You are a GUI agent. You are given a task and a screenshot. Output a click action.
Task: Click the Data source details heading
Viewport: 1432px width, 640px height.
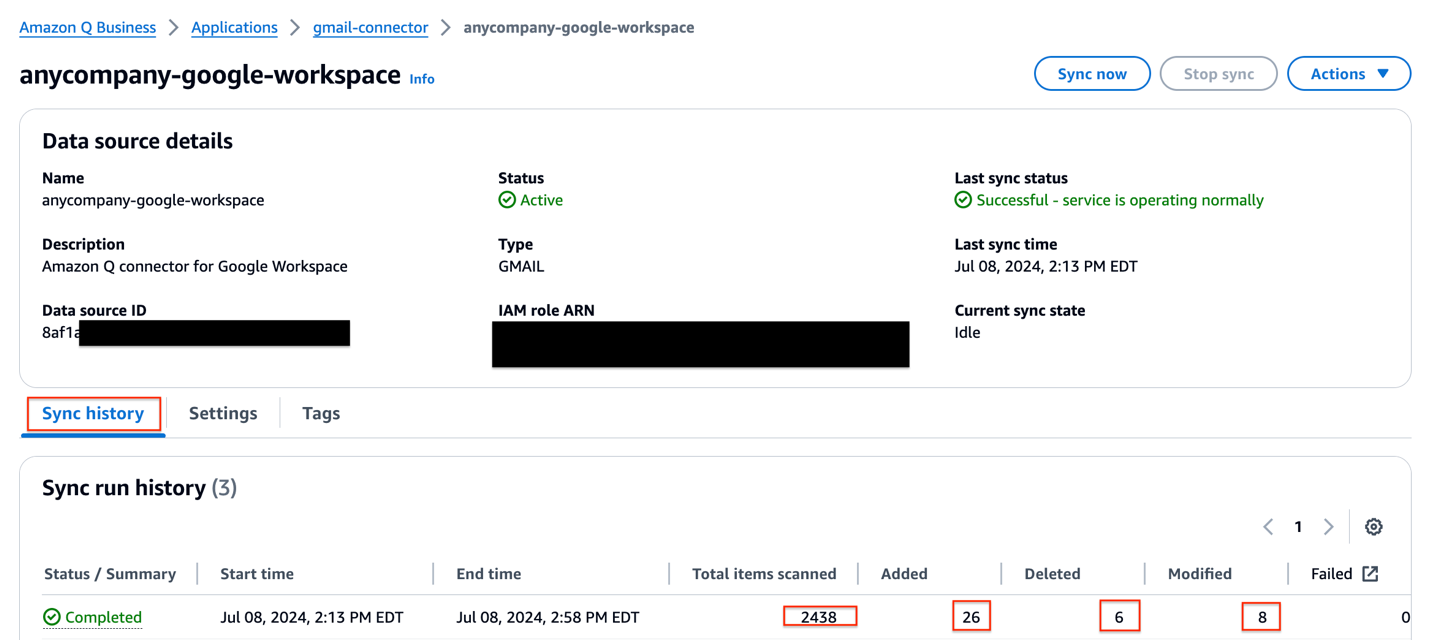[x=137, y=141]
